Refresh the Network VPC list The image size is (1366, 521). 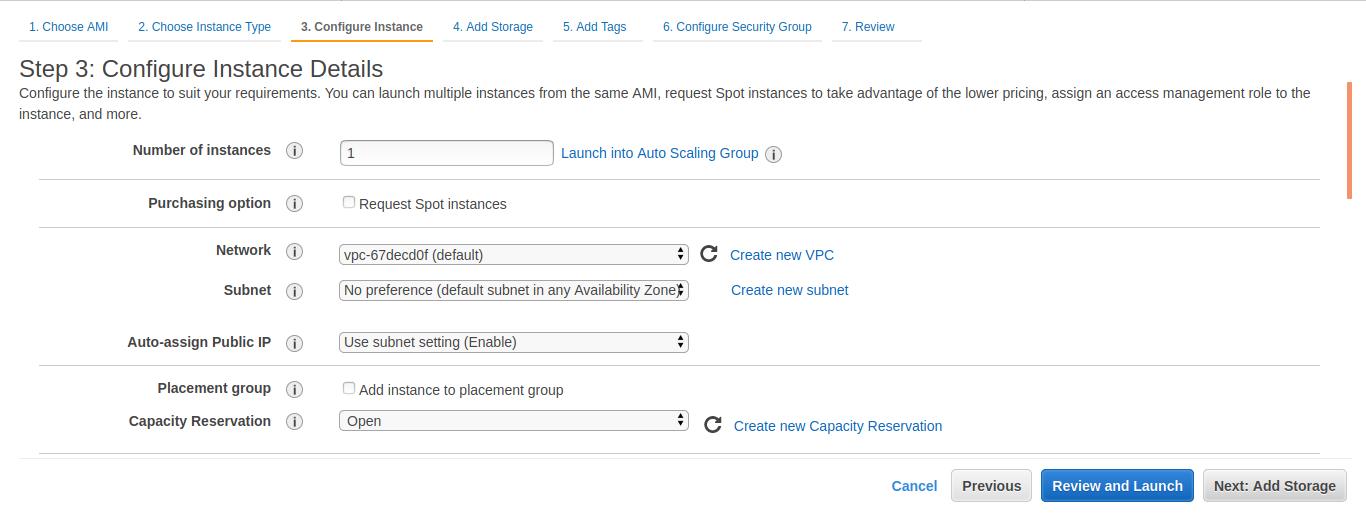pos(709,254)
